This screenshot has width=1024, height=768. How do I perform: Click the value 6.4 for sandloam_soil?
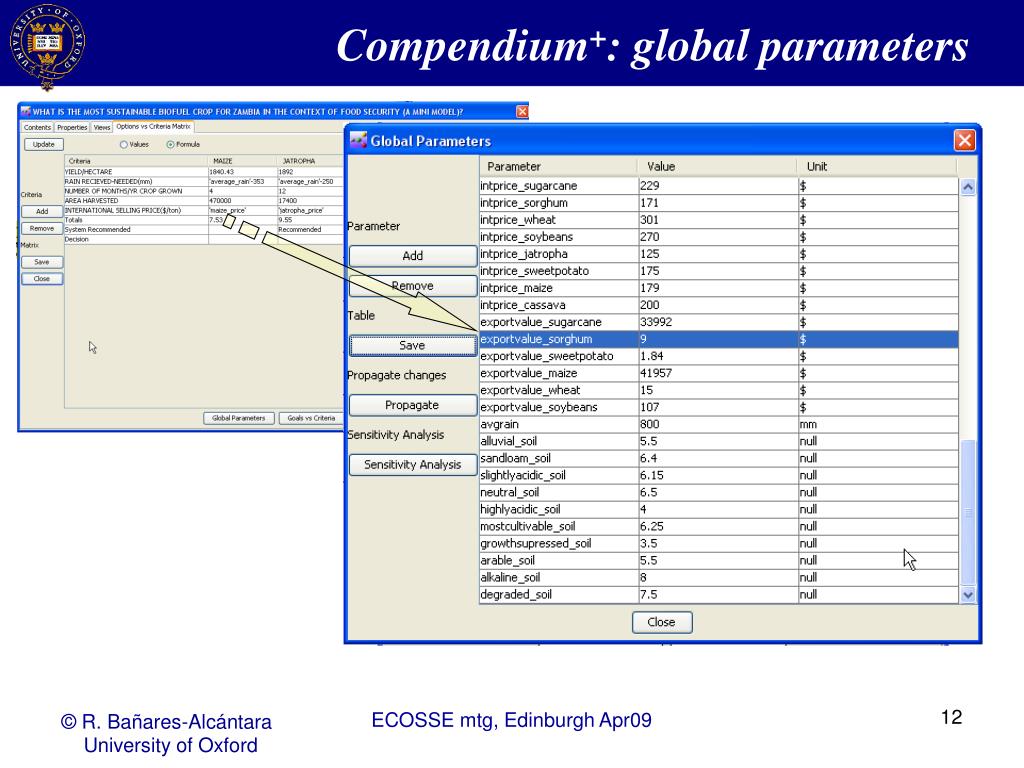click(718, 458)
